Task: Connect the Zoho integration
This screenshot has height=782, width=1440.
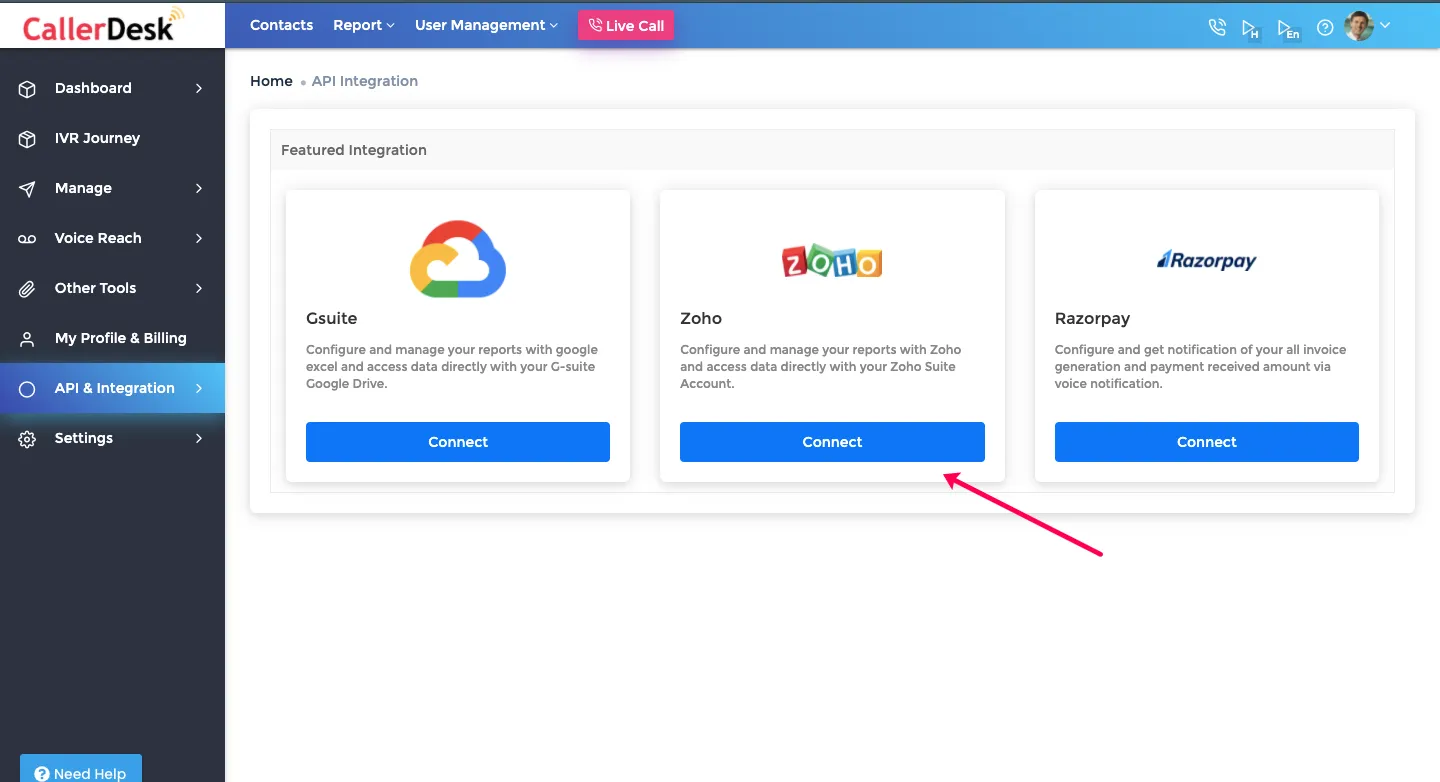Action: [x=832, y=442]
